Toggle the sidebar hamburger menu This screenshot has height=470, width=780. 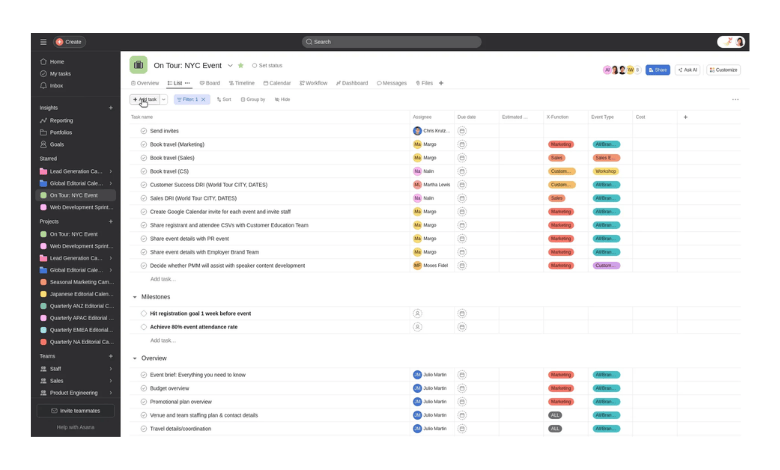coord(43,42)
